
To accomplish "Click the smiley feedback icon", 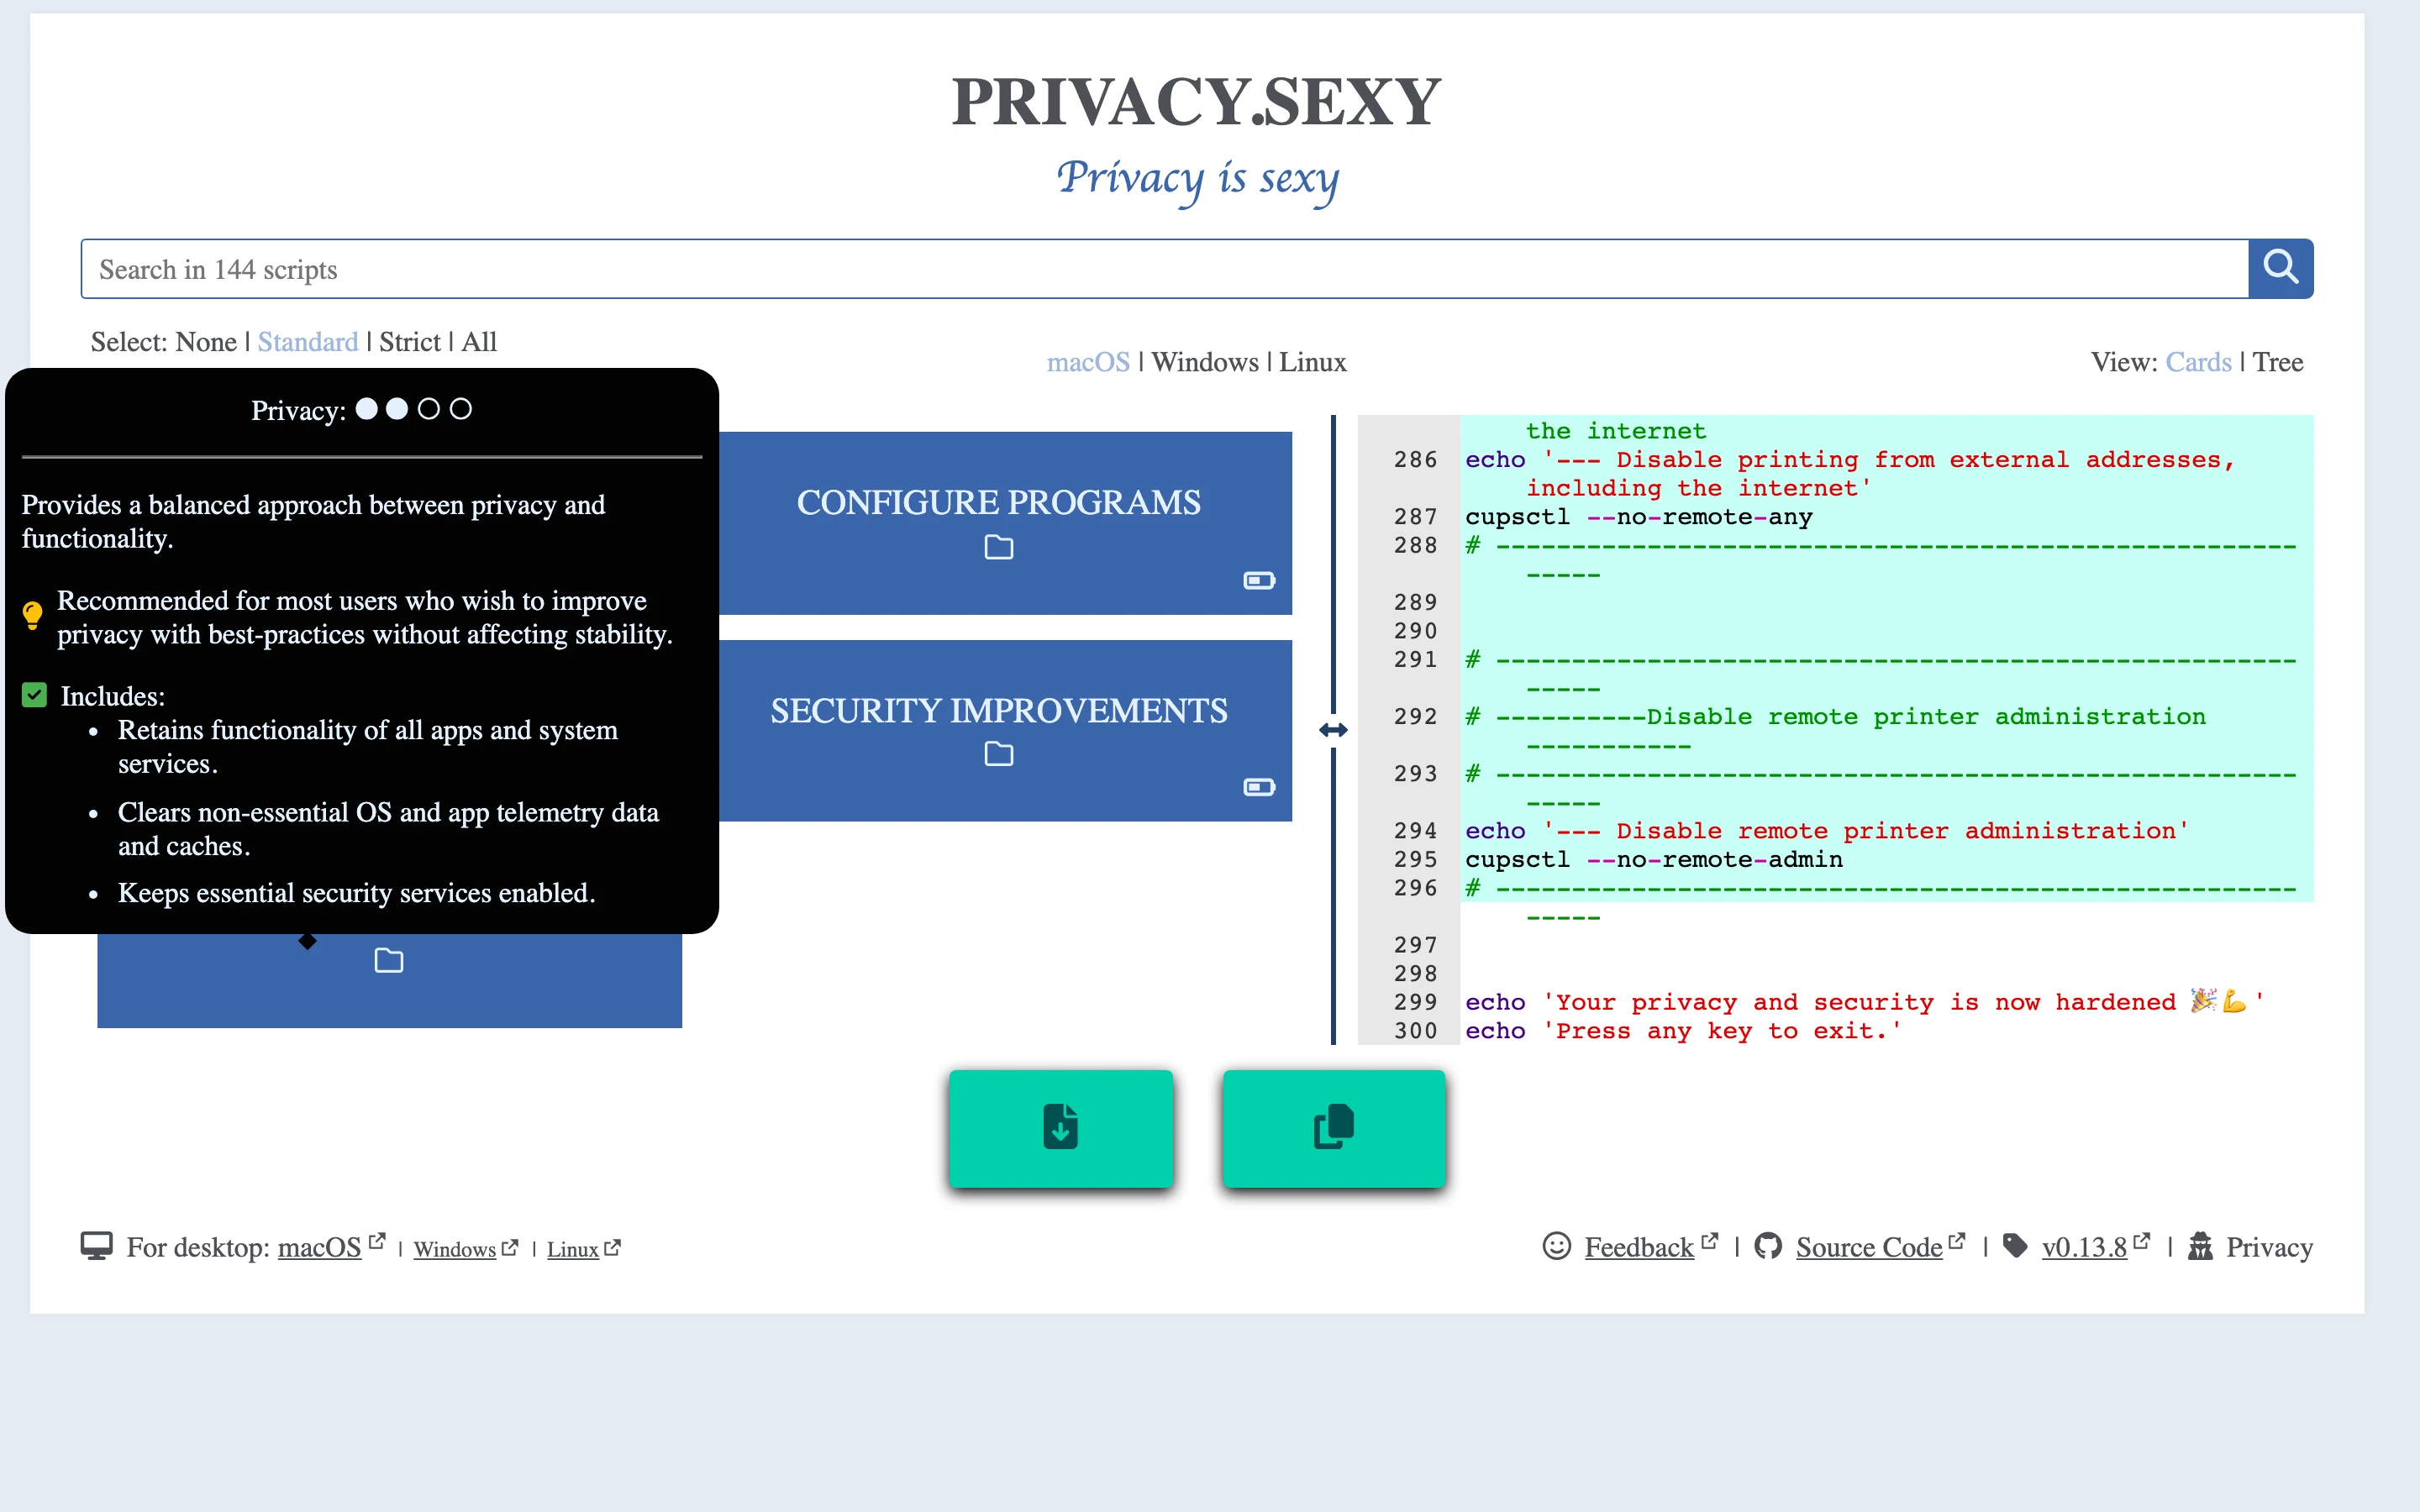I will [x=1557, y=1246].
